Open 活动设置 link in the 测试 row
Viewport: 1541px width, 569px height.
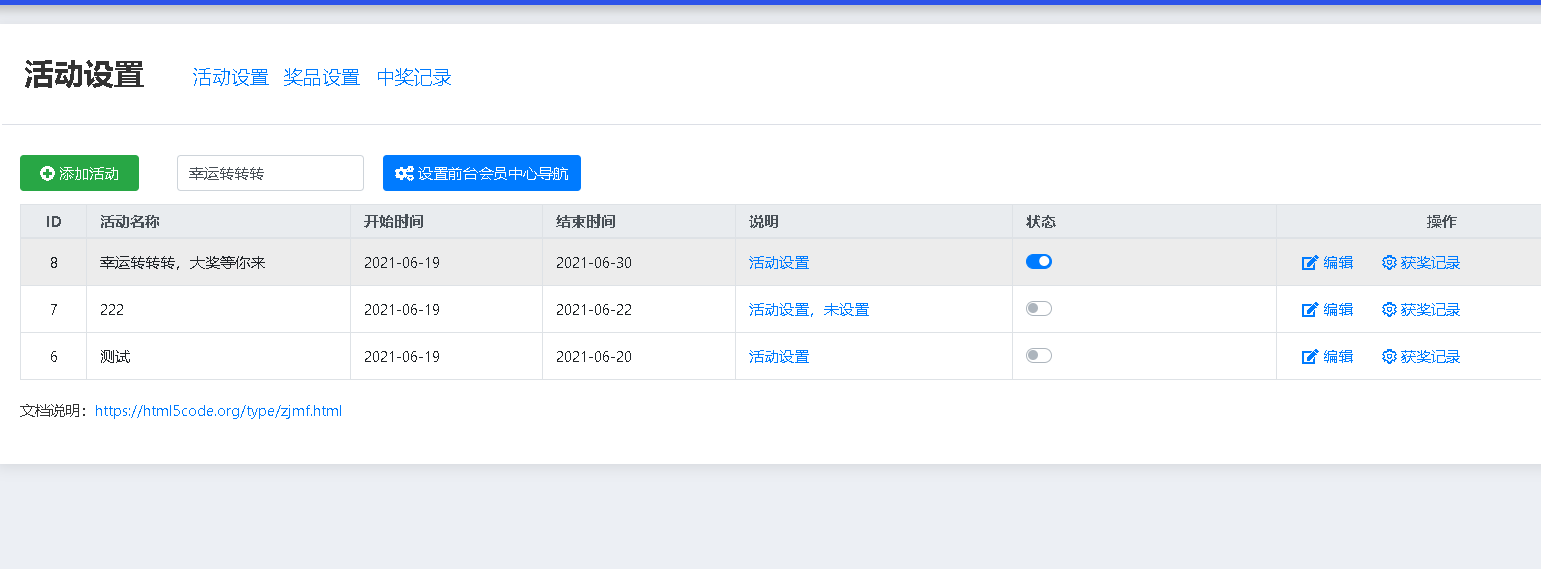point(779,357)
